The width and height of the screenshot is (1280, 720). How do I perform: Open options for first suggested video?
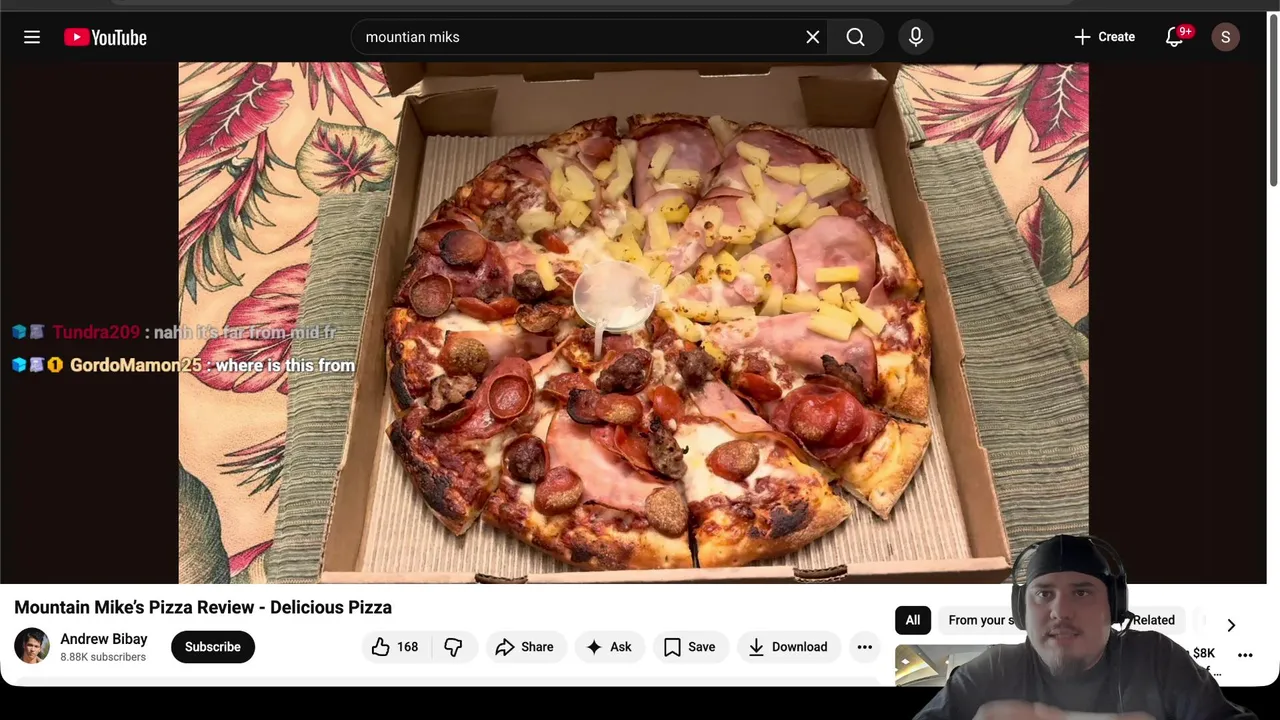(x=1245, y=655)
